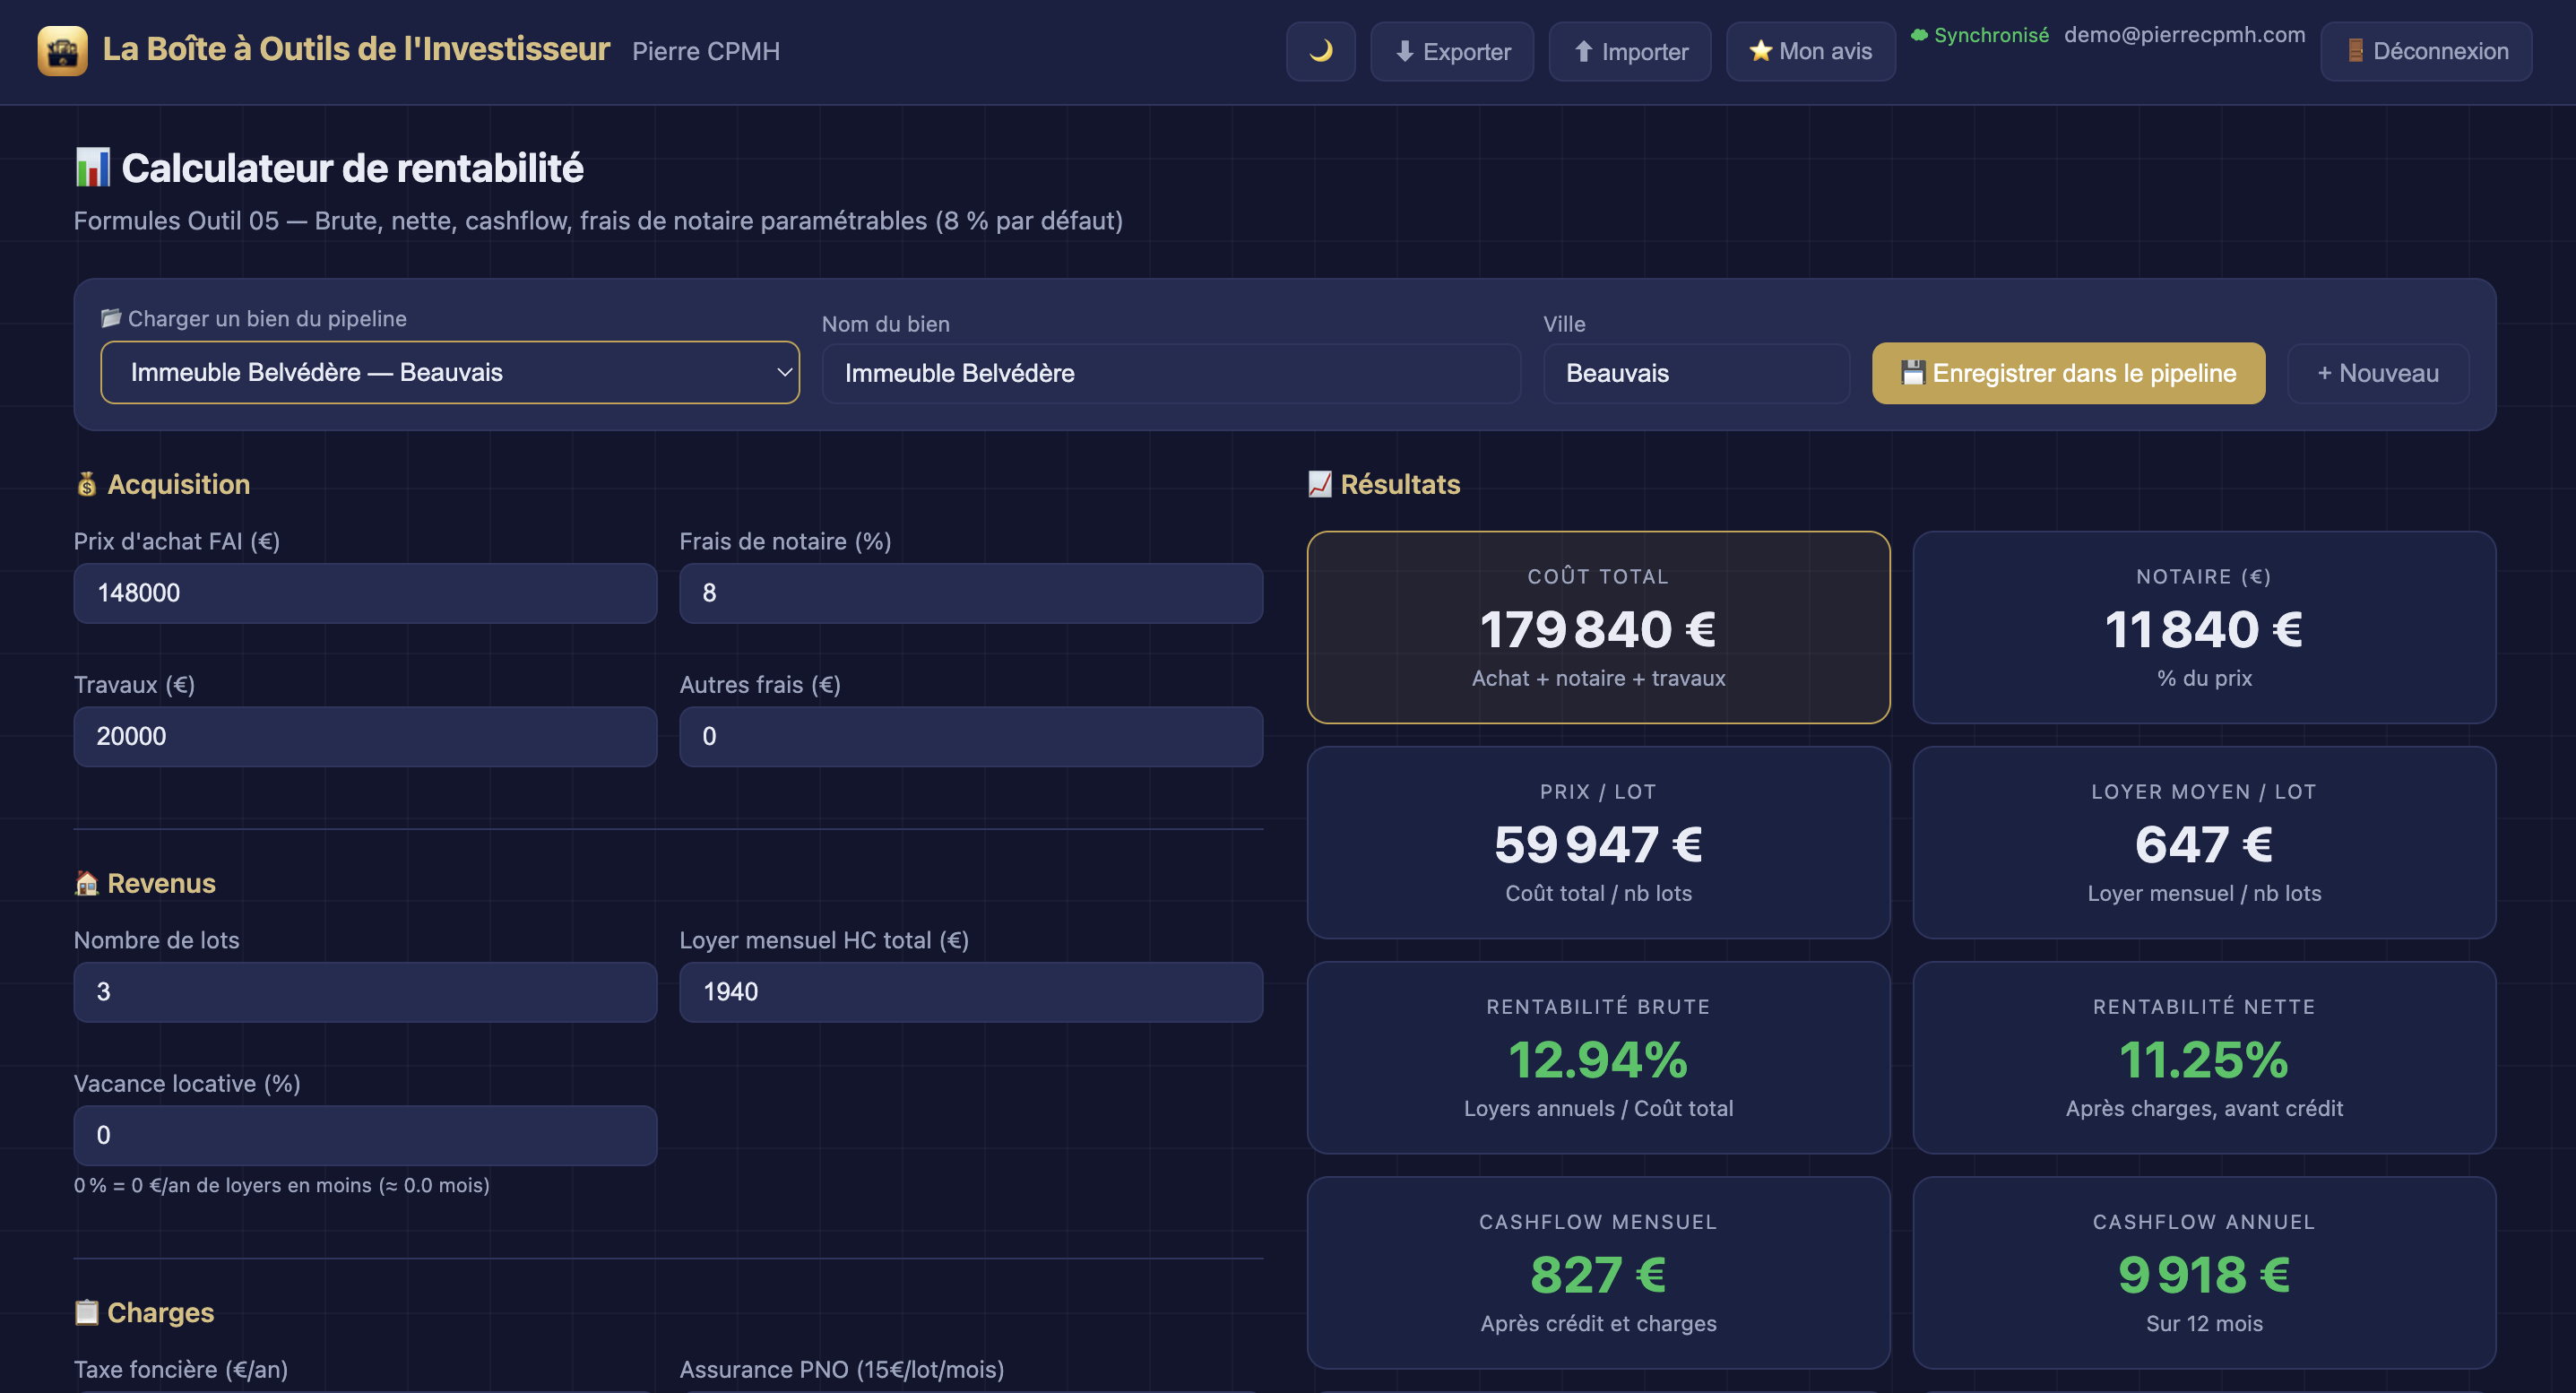Click the Nom du bien input field
The image size is (2576, 1393).
pyautogui.click(x=1171, y=373)
